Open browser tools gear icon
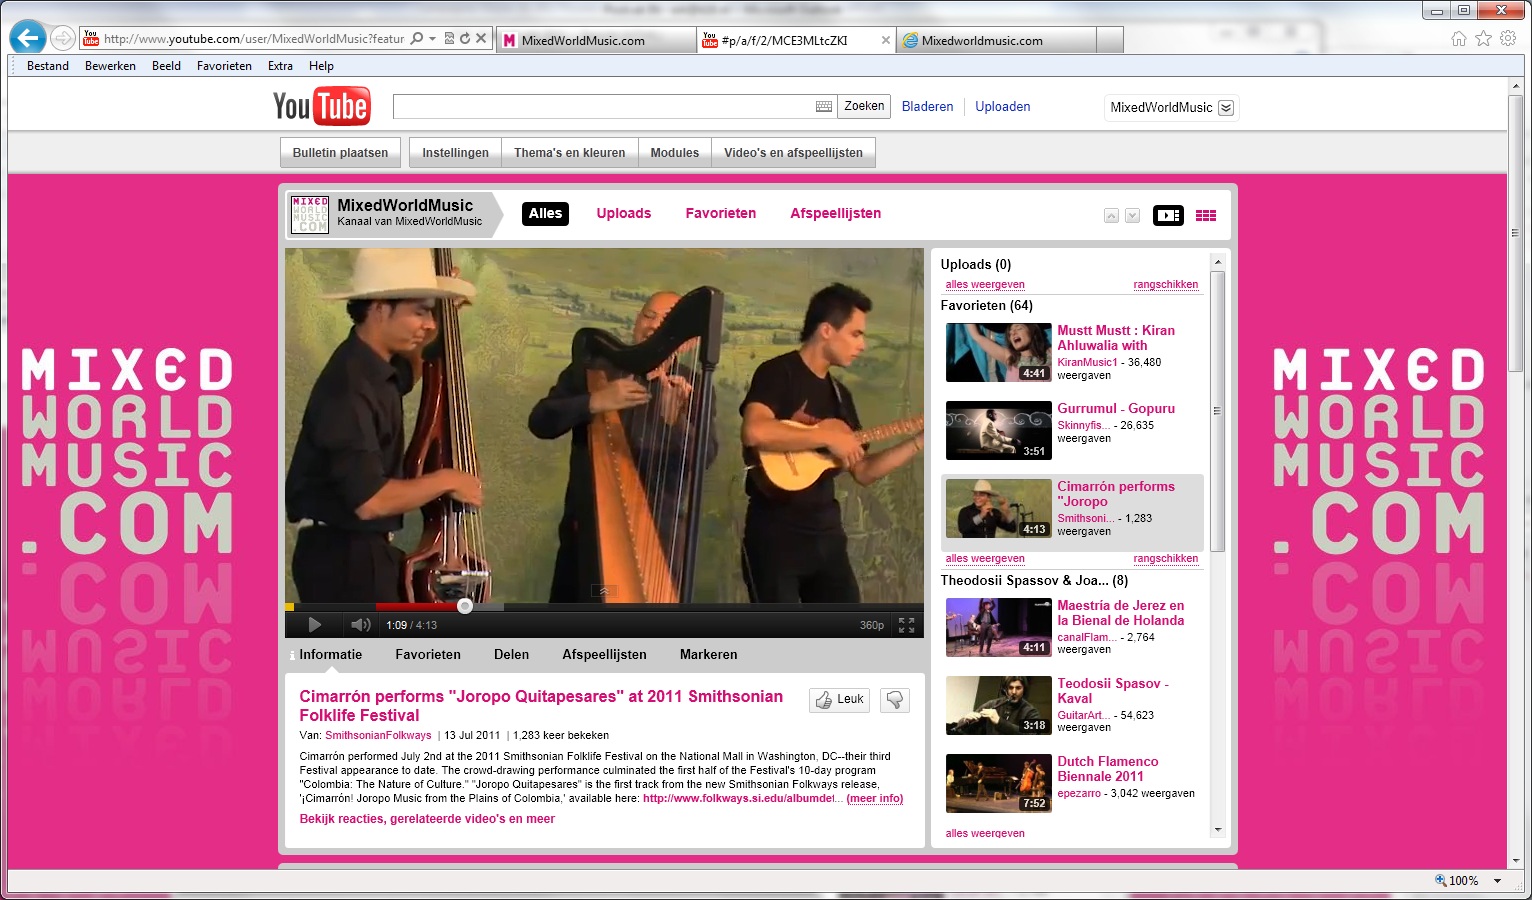 1508,39
